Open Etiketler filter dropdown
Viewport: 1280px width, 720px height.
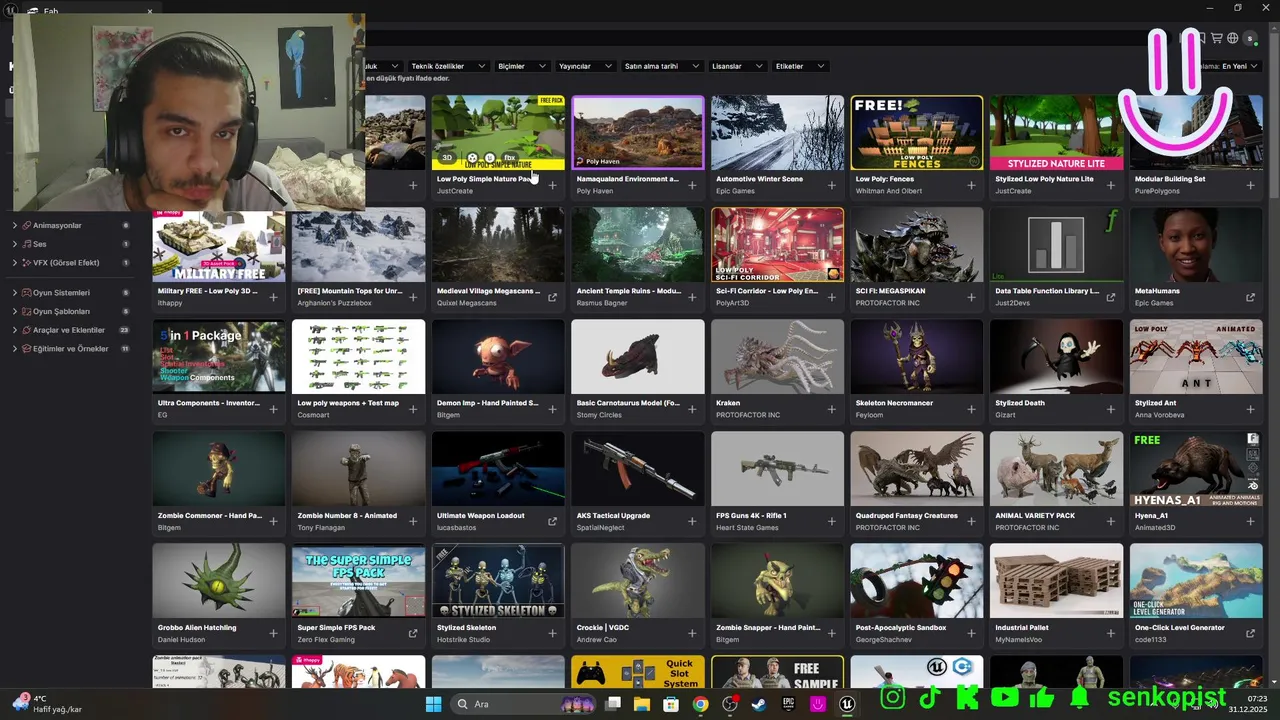click(800, 66)
